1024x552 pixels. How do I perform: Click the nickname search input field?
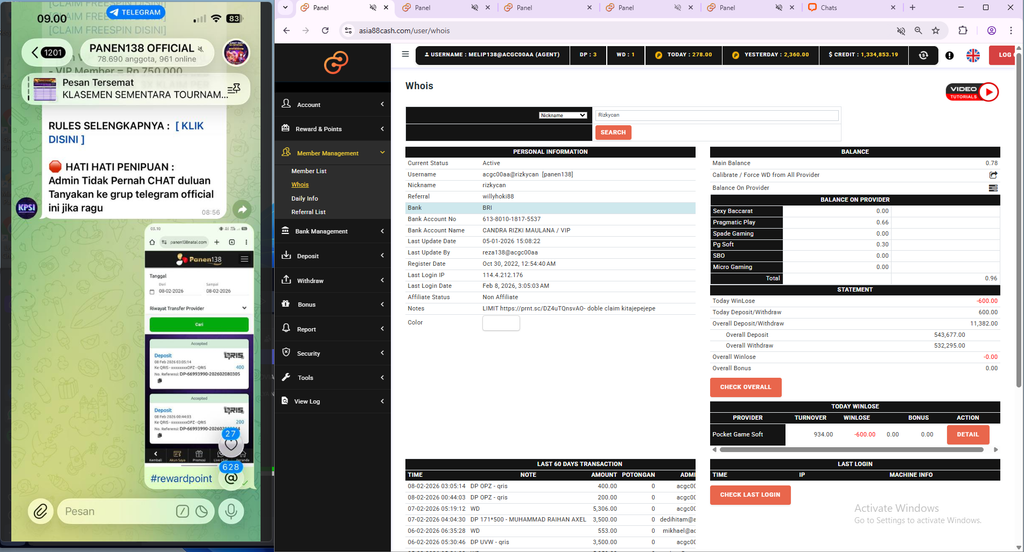(x=716, y=115)
